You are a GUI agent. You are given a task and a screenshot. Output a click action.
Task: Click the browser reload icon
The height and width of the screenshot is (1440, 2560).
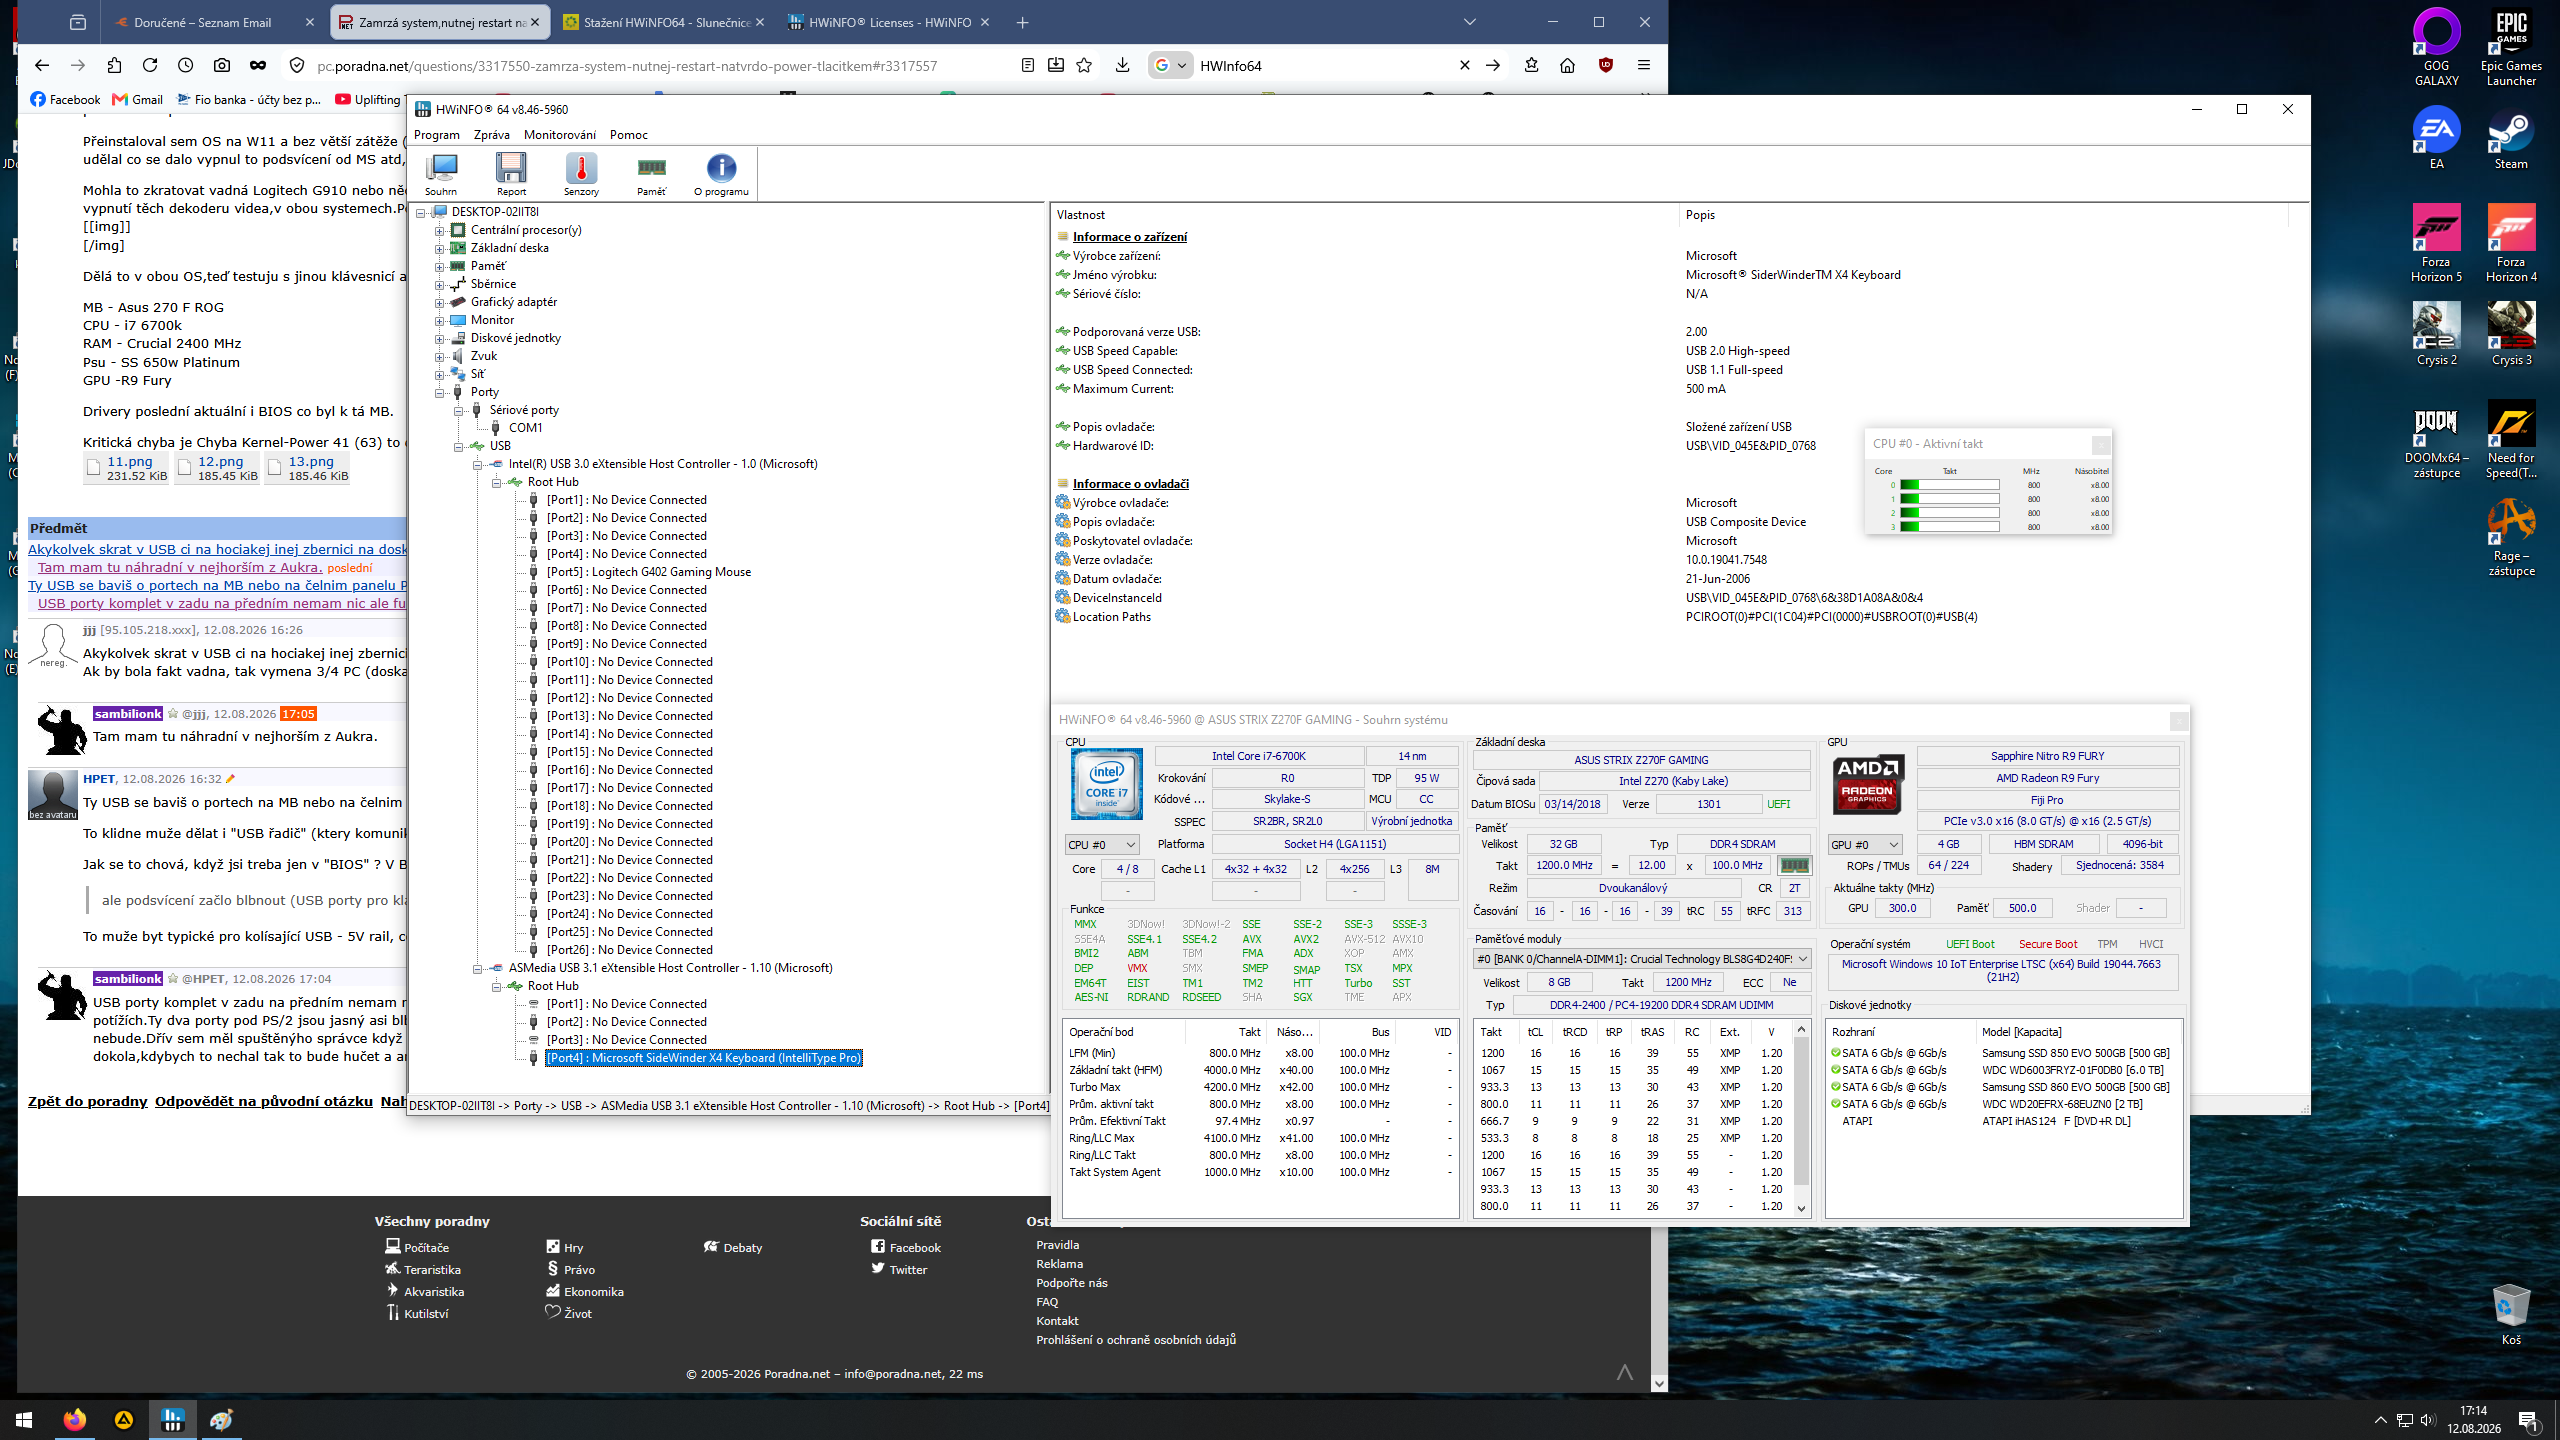pyautogui.click(x=150, y=65)
